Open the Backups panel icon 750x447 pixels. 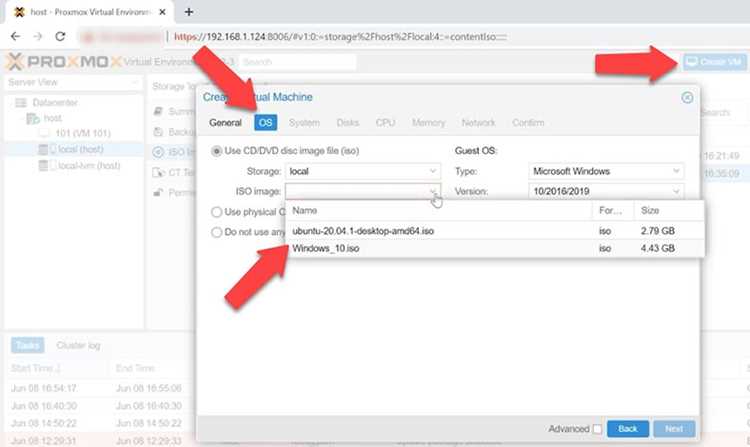coord(158,132)
